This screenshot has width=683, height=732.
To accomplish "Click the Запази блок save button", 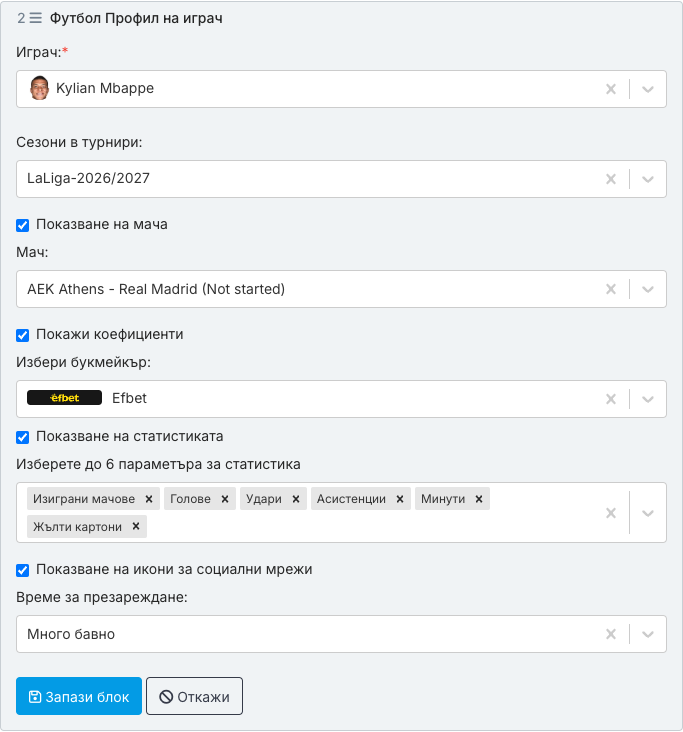I will 79,696.
